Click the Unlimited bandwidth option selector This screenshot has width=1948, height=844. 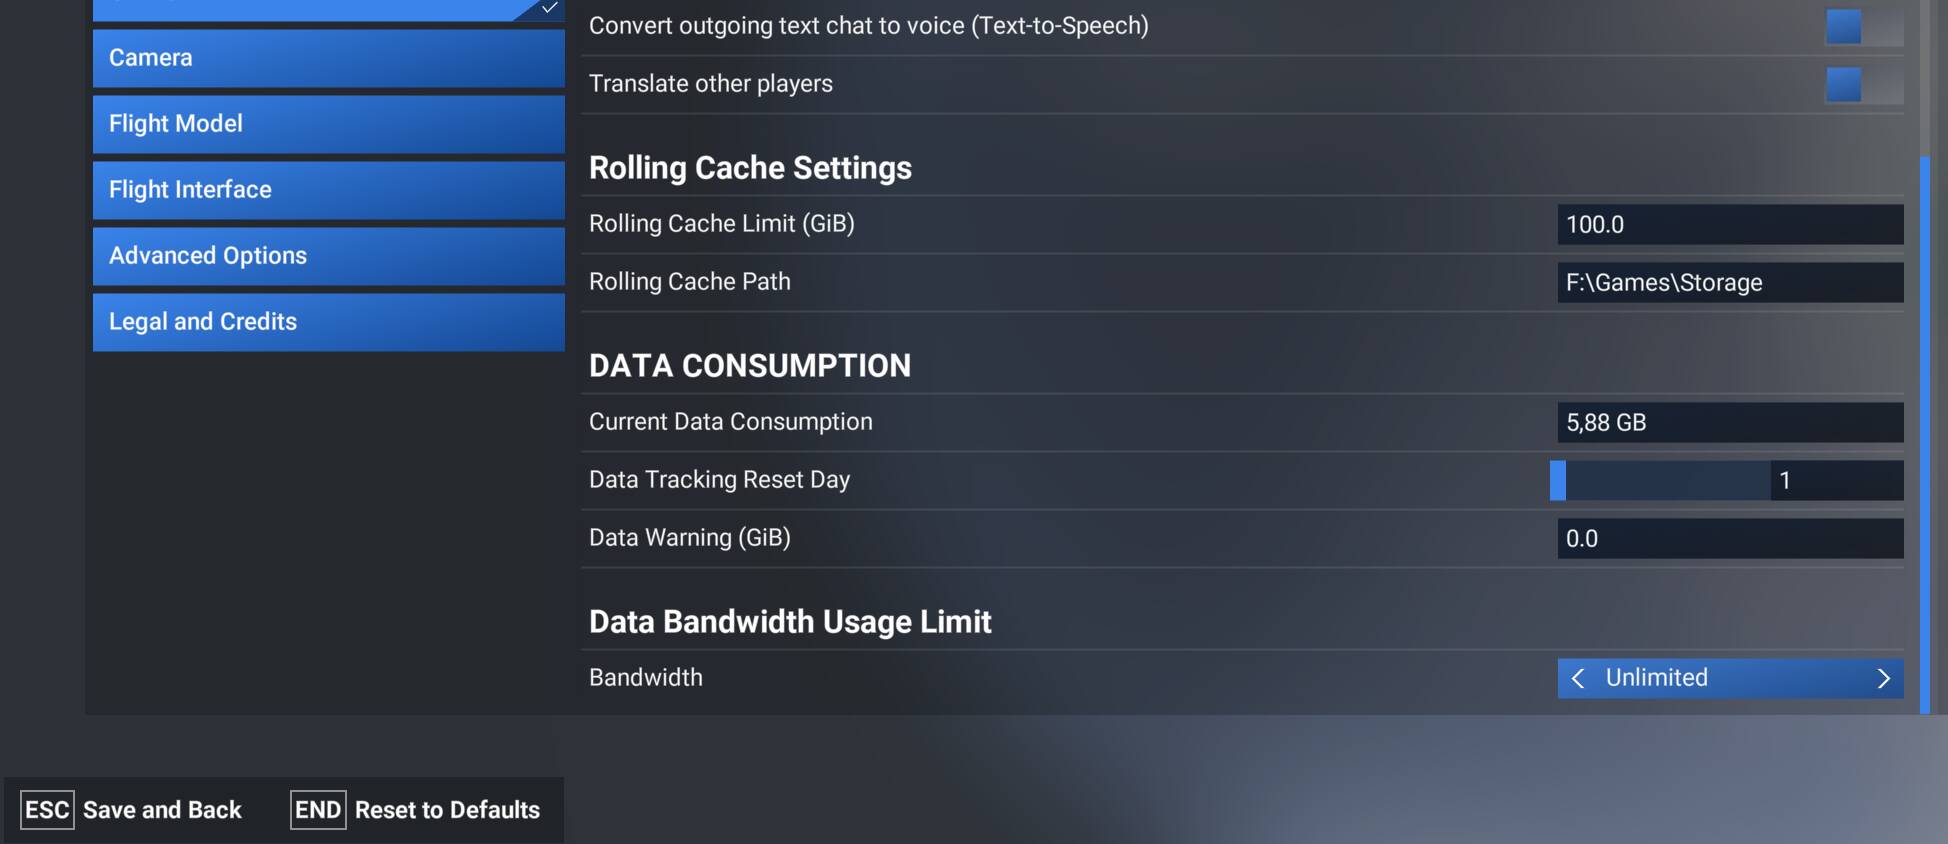(x=1730, y=679)
